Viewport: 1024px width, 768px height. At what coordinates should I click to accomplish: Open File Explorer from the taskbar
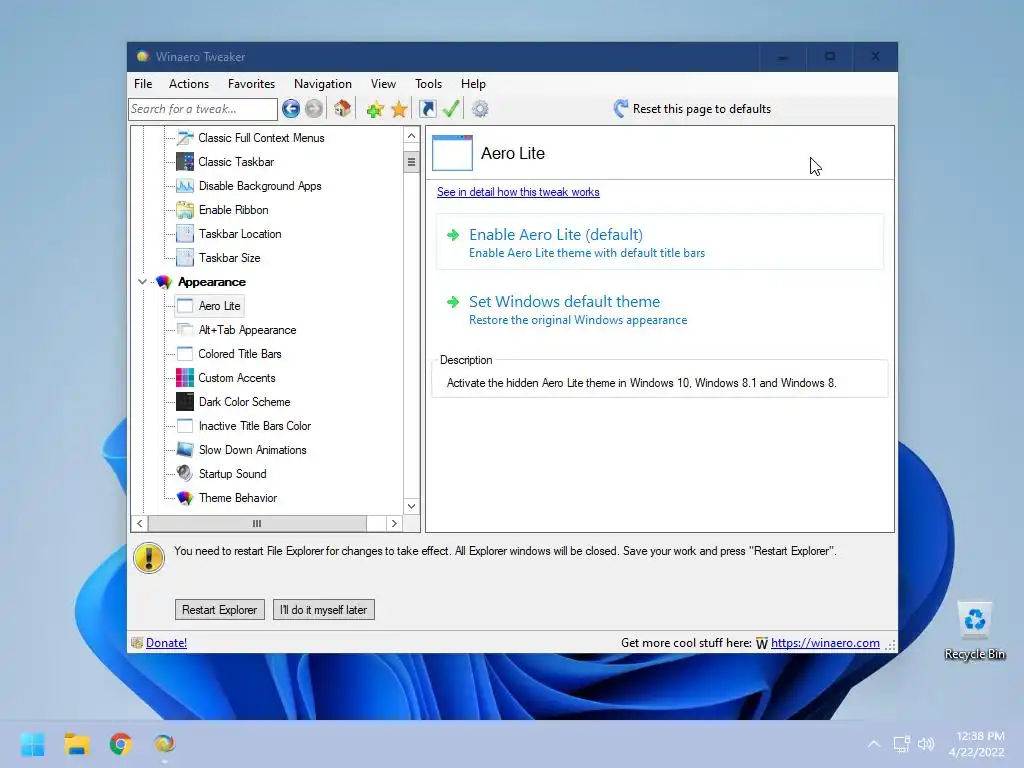(76, 744)
